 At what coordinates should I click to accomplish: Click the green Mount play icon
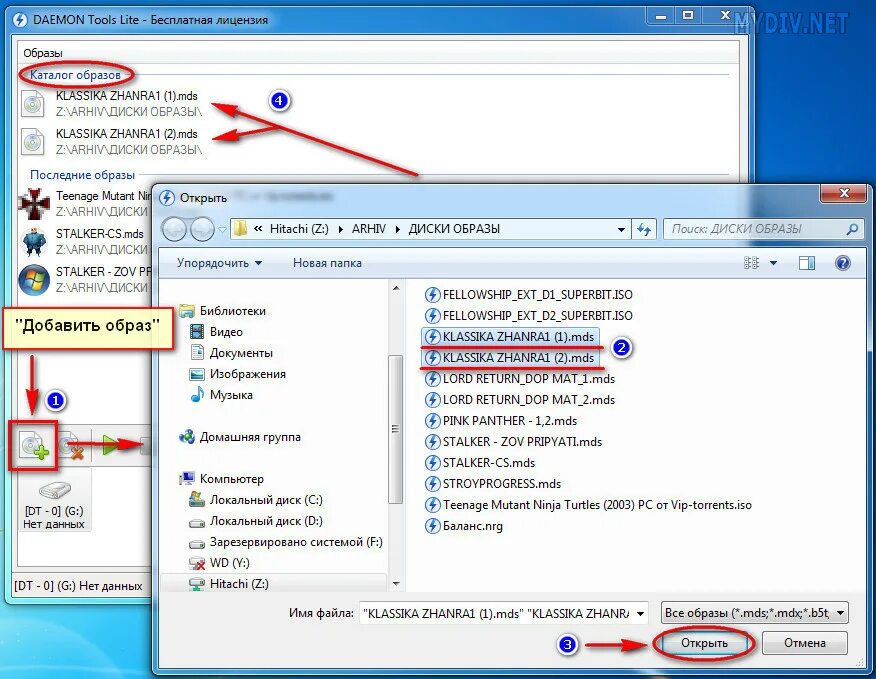111,445
